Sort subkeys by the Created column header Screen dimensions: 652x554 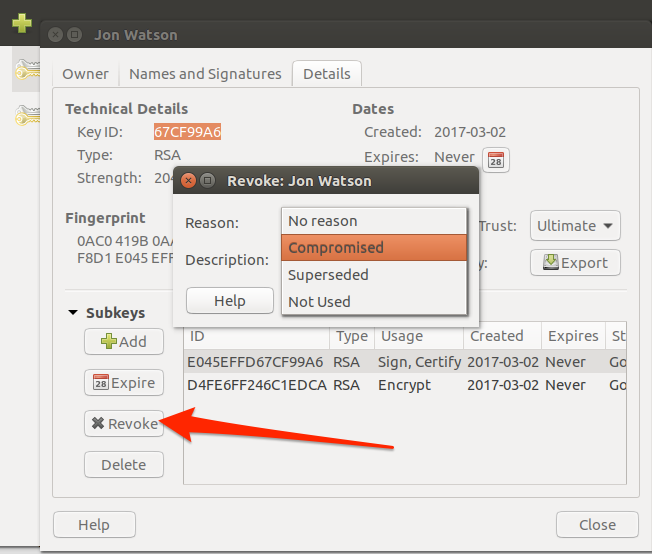point(502,336)
